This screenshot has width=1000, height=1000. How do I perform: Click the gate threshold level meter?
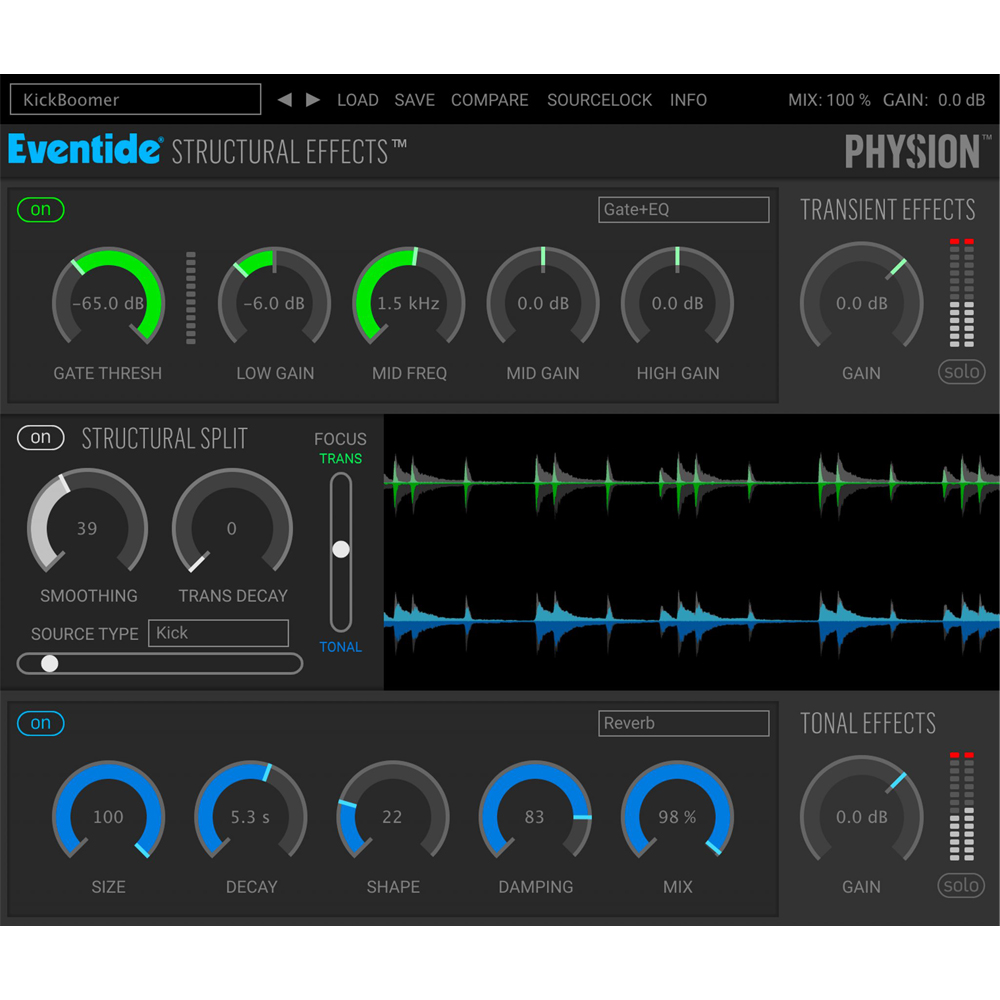(x=191, y=298)
